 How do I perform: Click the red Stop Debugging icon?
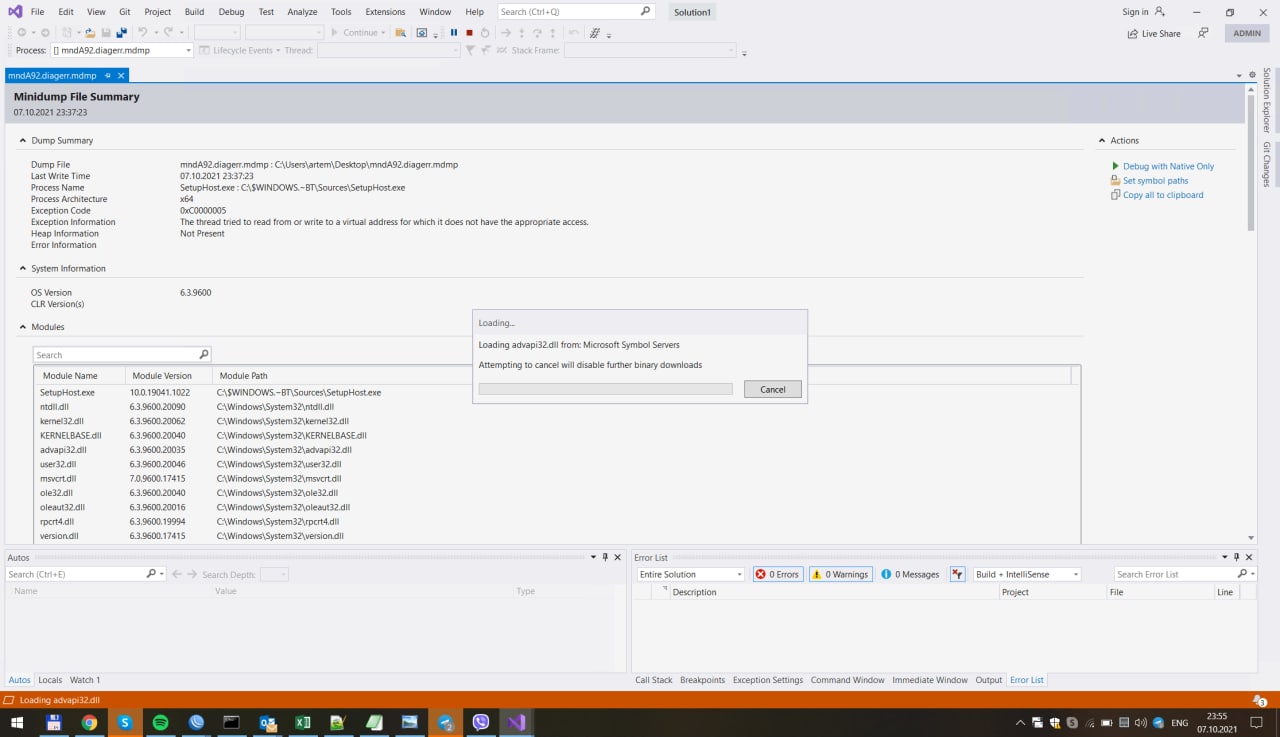[x=469, y=32]
